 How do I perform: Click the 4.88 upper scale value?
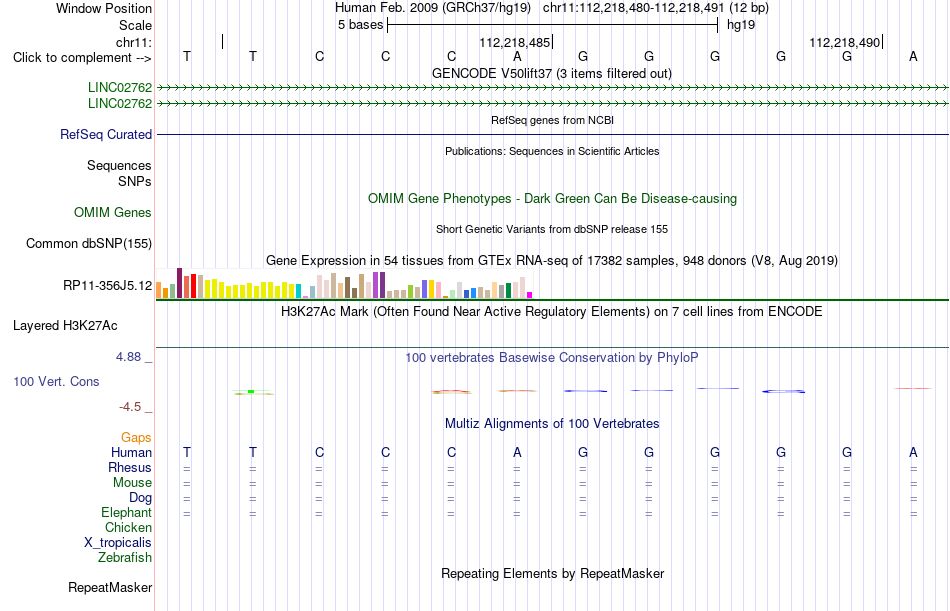pyautogui.click(x=128, y=357)
